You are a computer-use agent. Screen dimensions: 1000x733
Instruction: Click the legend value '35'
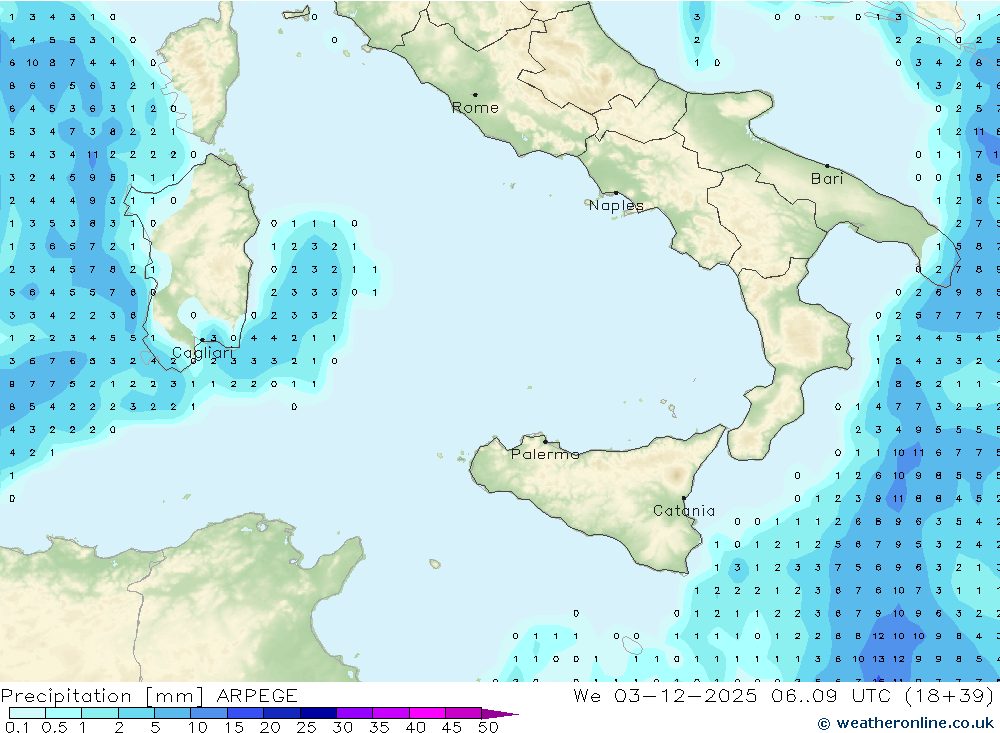pos(379,727)
